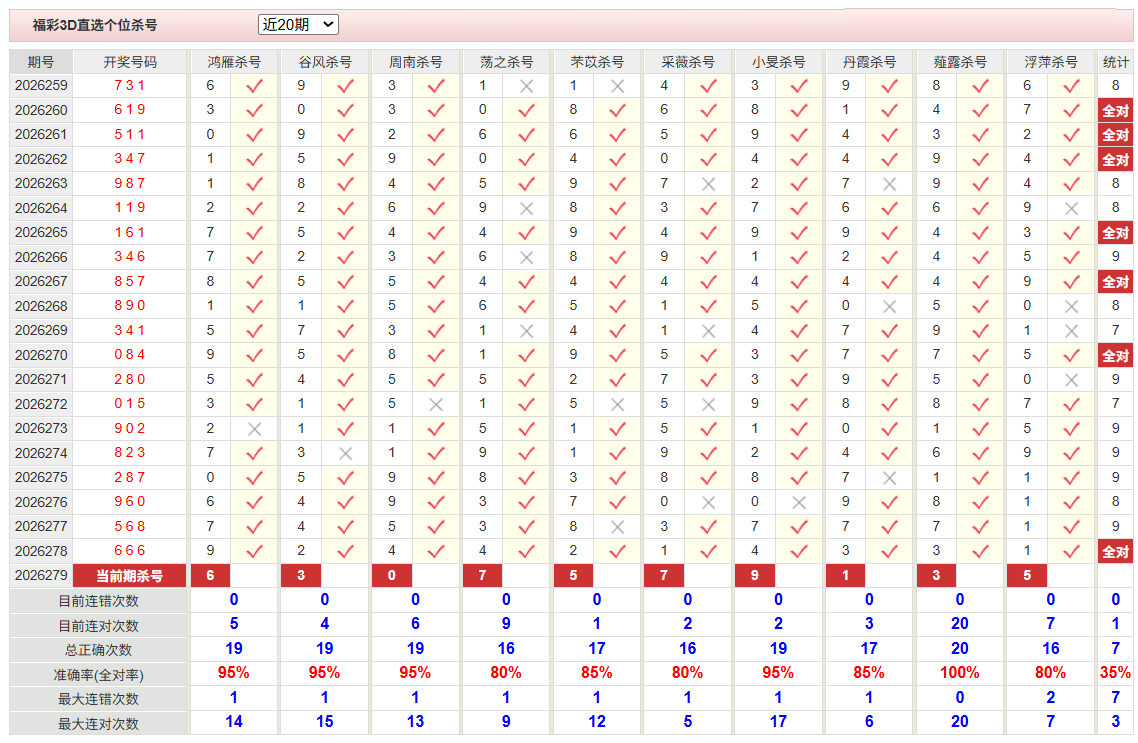Click 丹霞杀号 cross mark in row 2026263
Viewport: 1138px width, 743px height.
890,184
